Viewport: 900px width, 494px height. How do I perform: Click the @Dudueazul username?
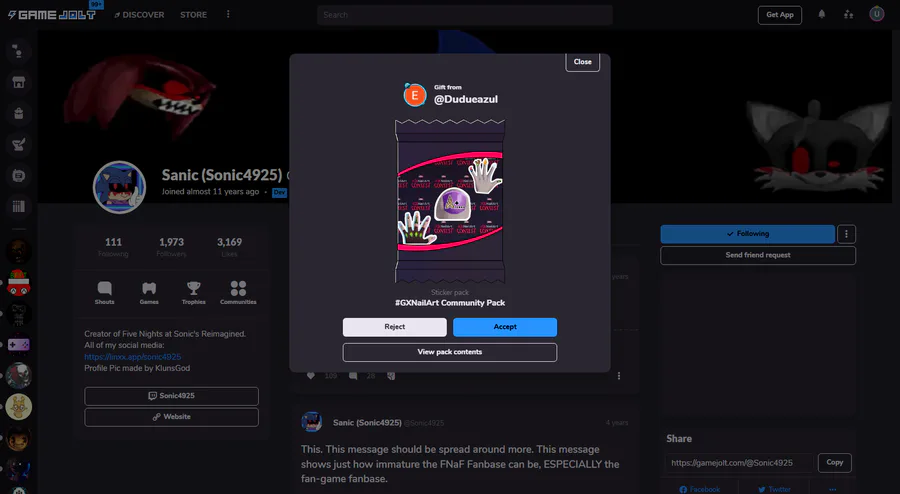pyautogui.click(x=465, y=99)
